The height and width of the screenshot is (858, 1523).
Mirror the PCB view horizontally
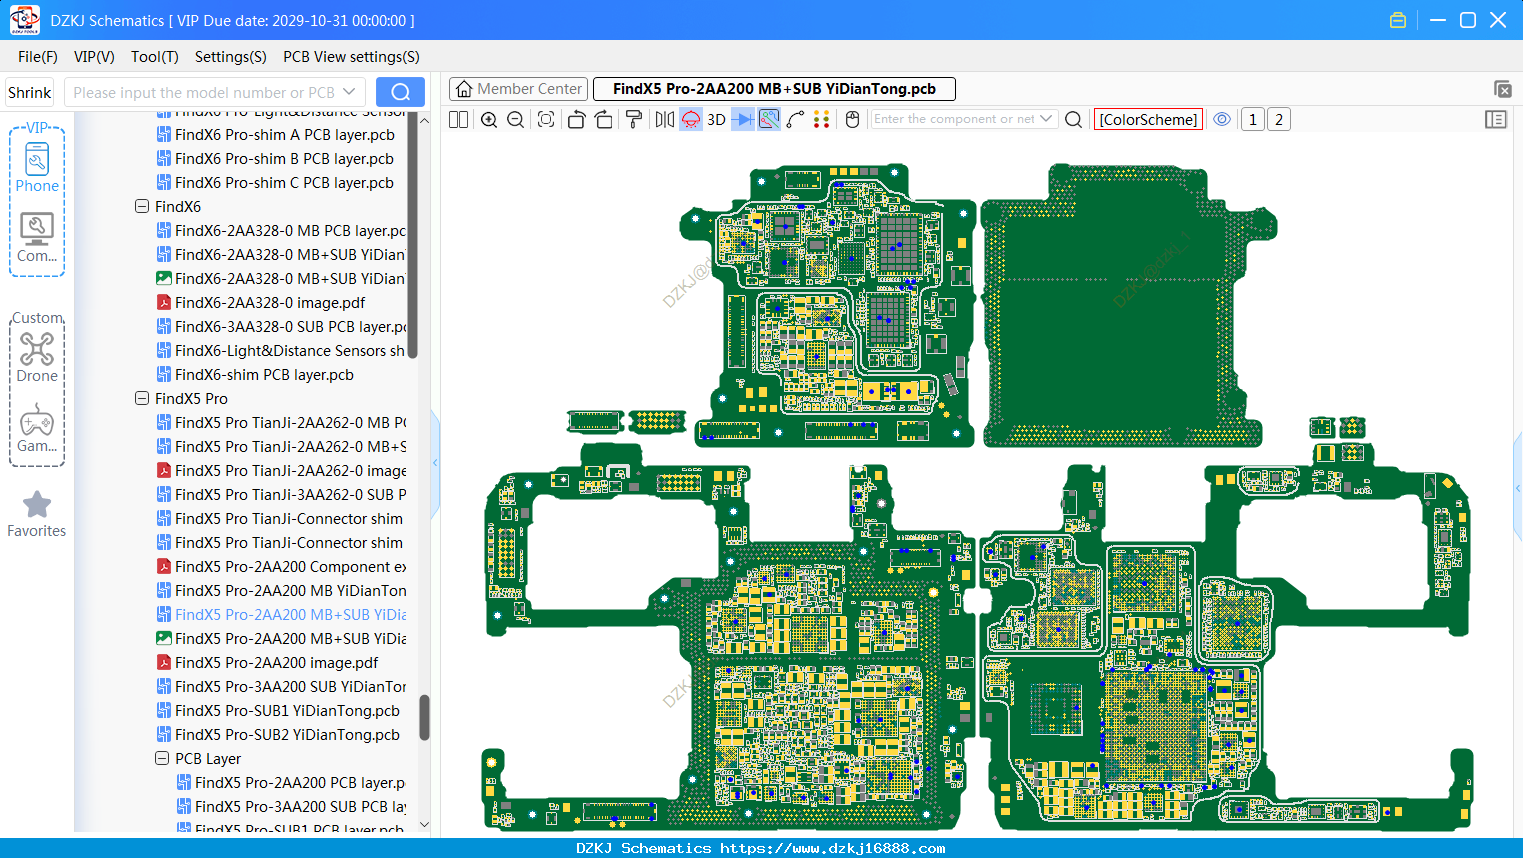665,120
